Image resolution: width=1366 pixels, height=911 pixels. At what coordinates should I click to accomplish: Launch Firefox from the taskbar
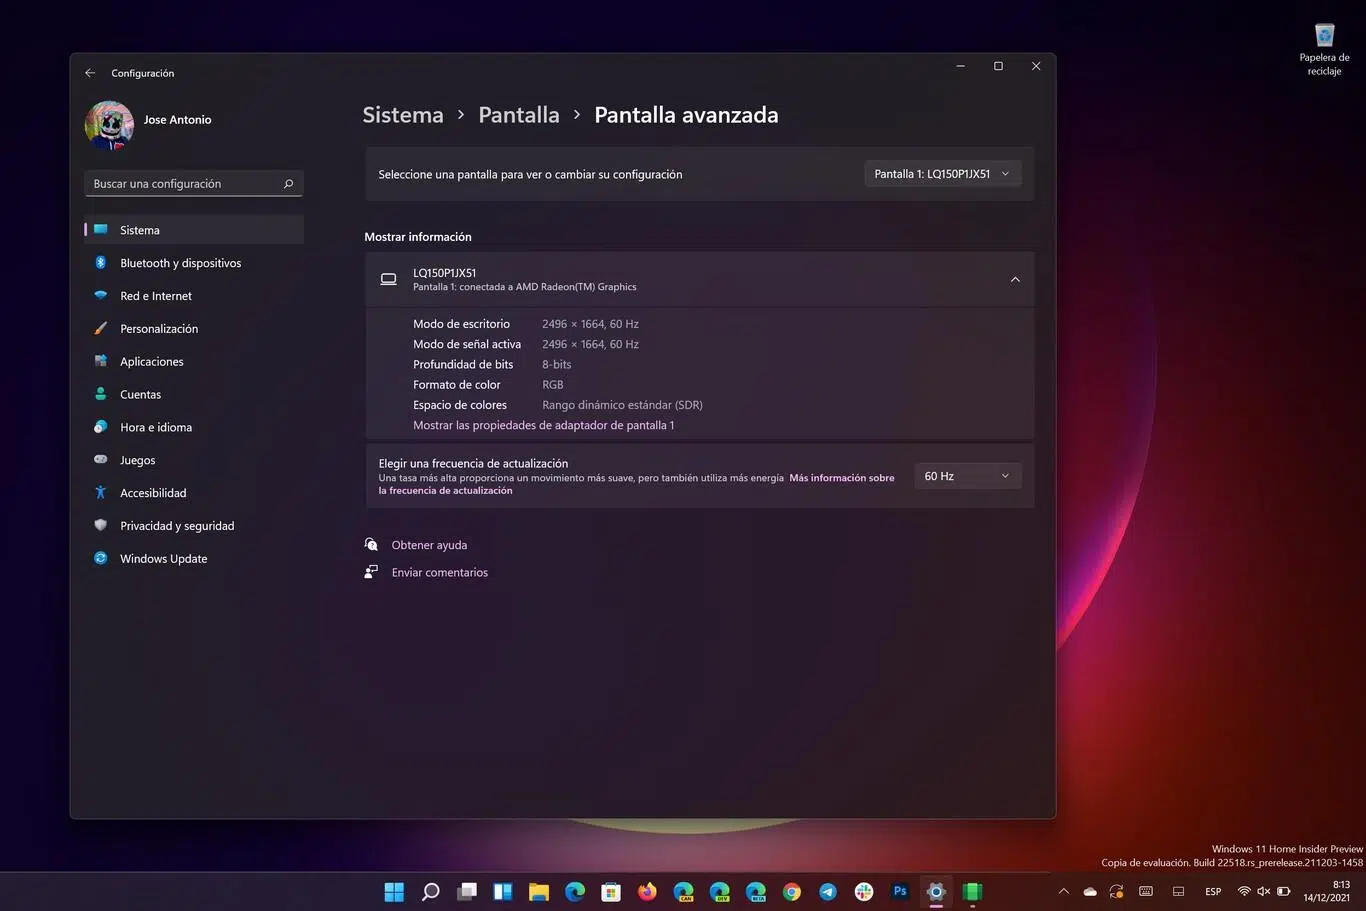pyautogui.click(x=647, y=891)
